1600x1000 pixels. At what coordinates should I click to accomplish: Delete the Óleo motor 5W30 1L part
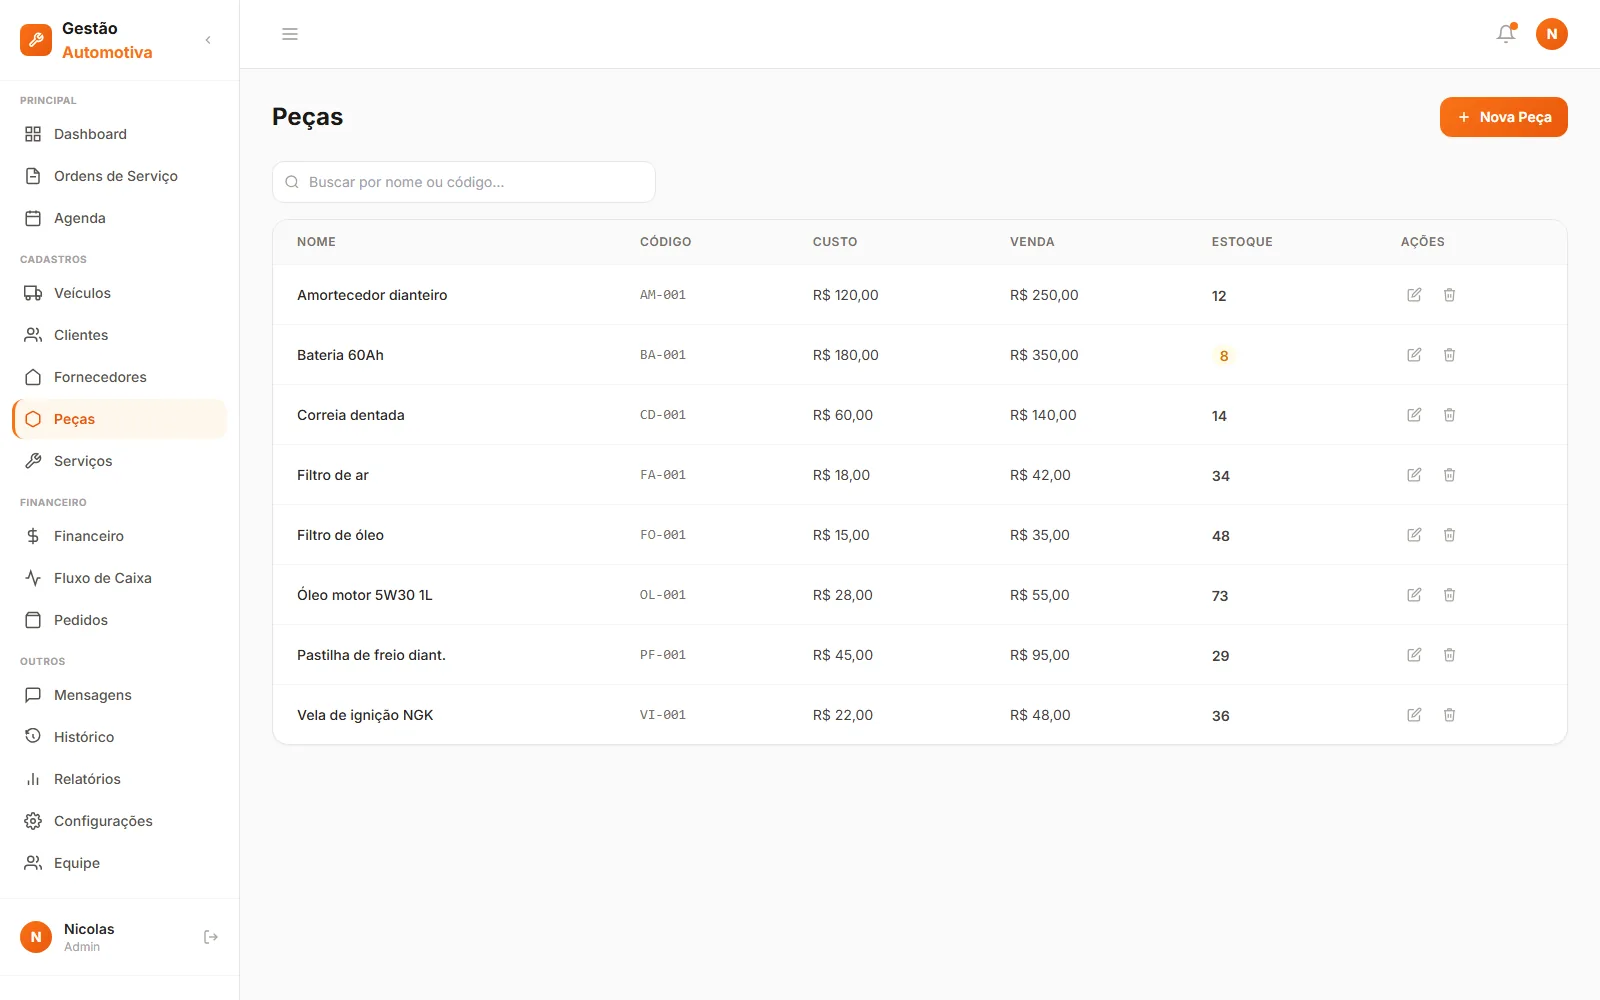tap(1449, 595)
